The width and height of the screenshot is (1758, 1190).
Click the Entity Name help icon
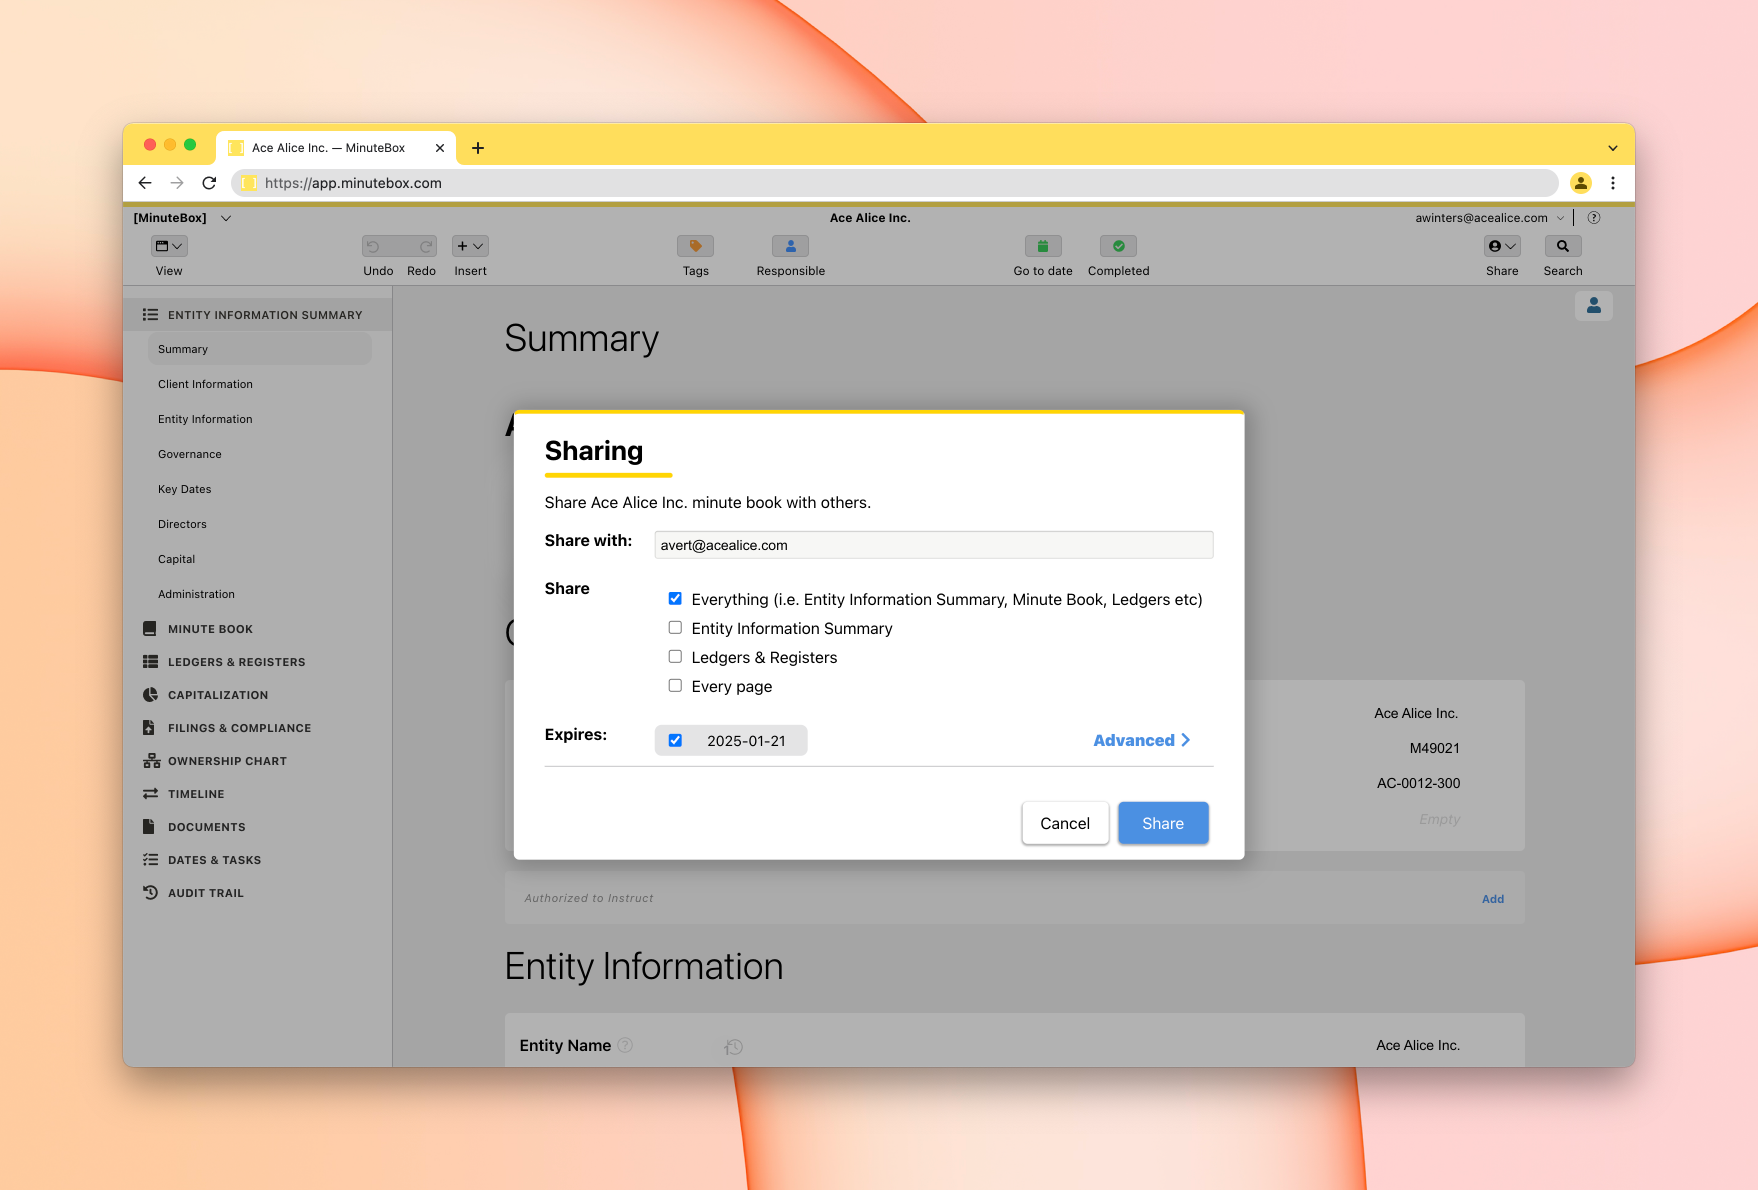pos(625,1045)
